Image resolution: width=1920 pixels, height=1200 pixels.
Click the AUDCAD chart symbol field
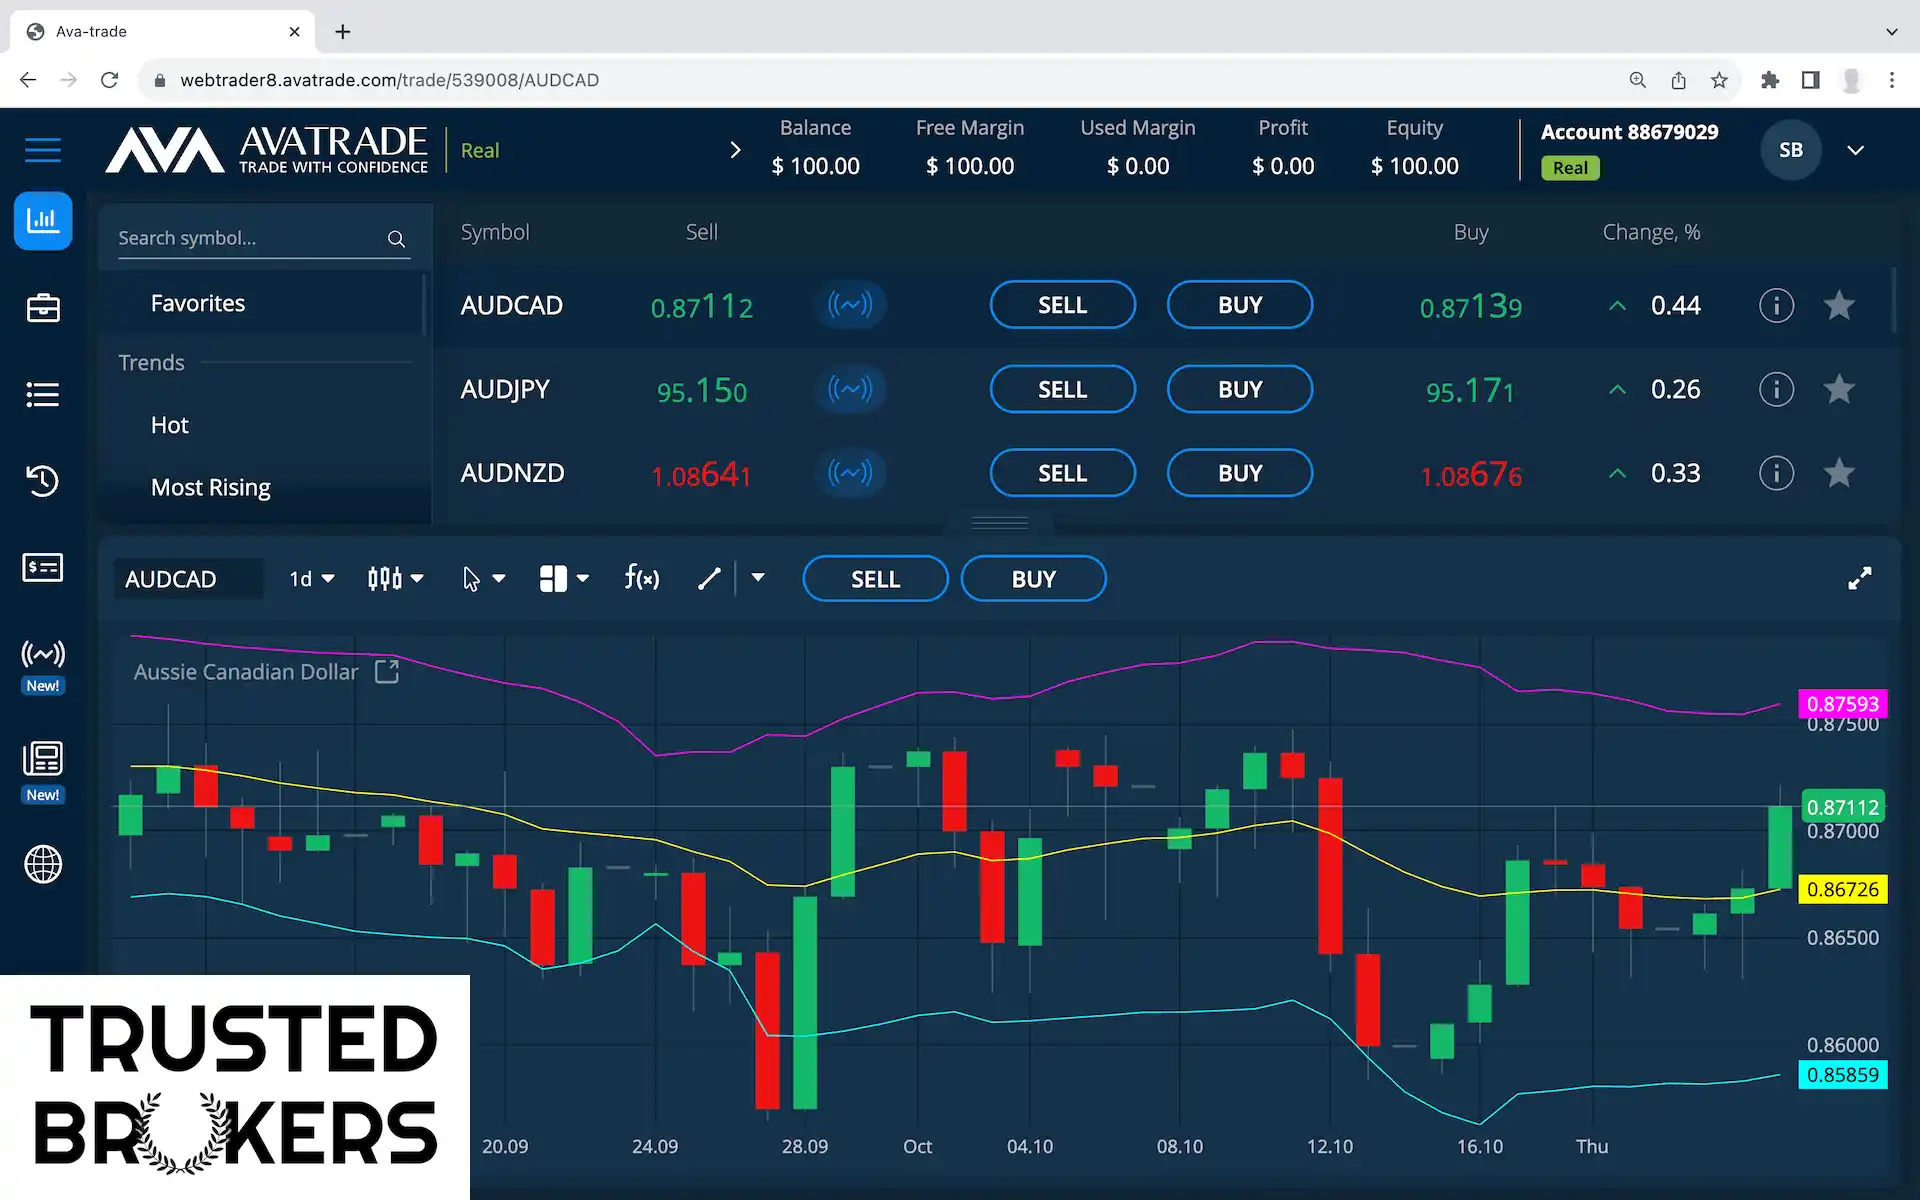189,579
